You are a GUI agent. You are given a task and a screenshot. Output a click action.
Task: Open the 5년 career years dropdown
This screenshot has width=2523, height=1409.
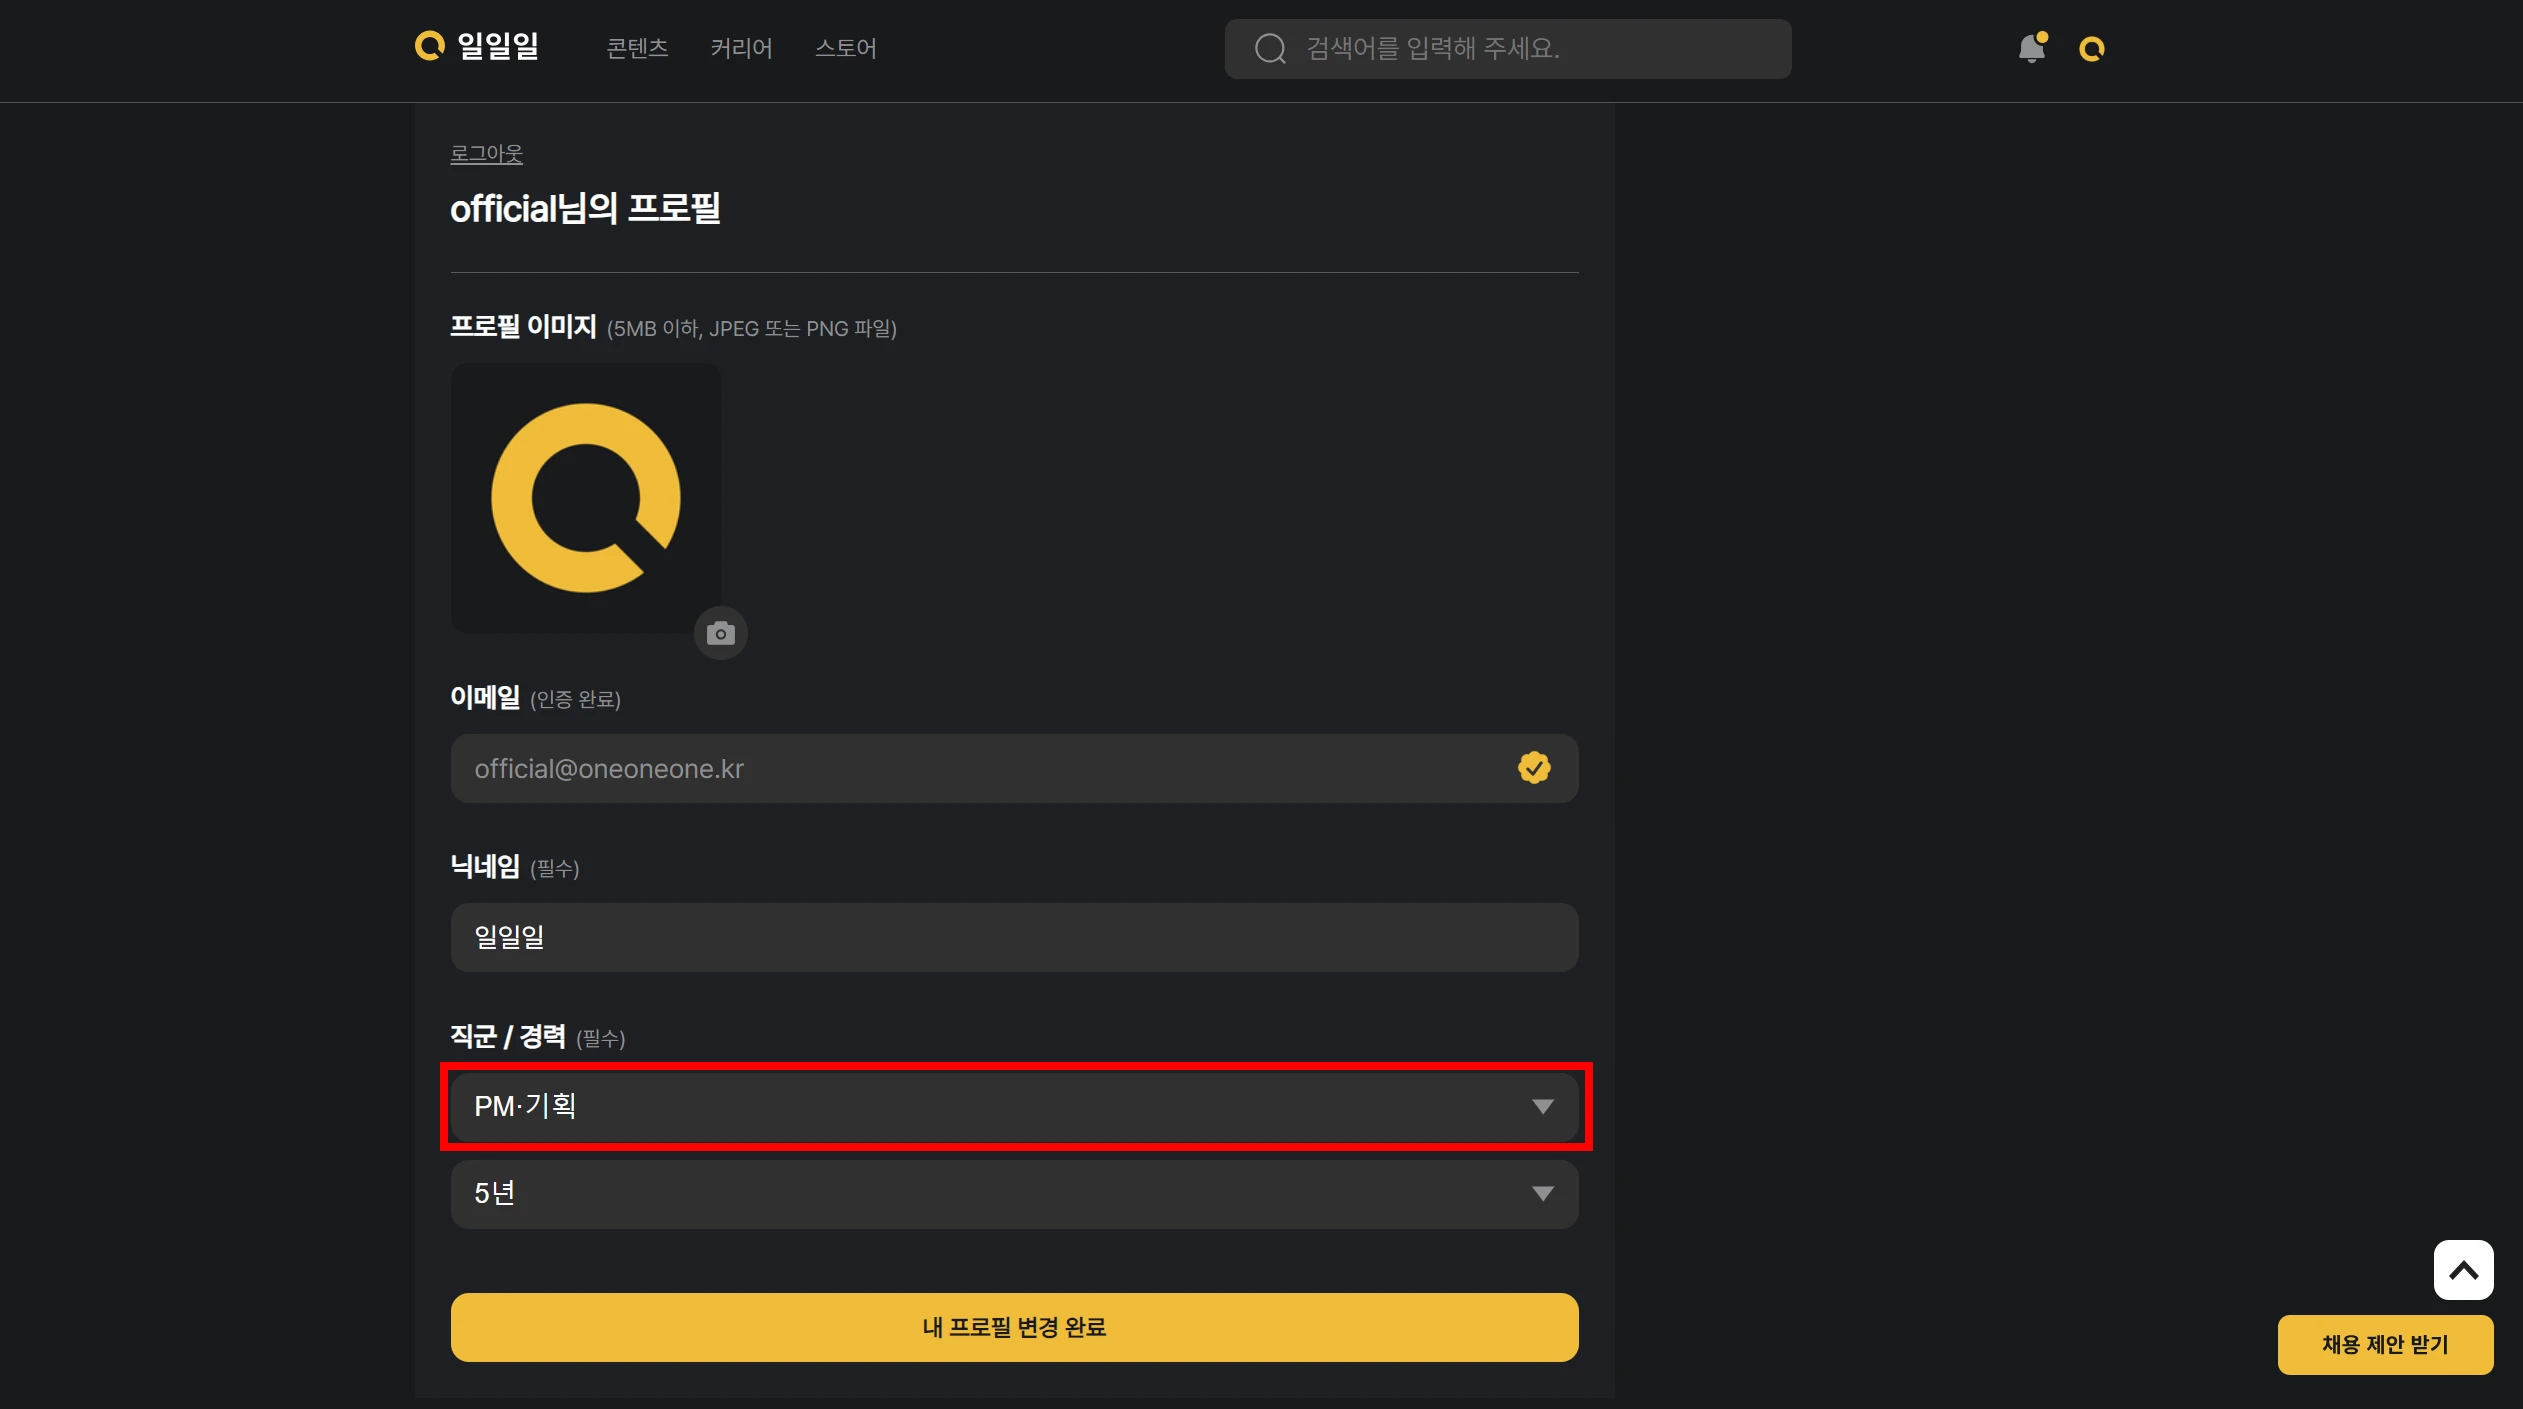(1014, 1194)
